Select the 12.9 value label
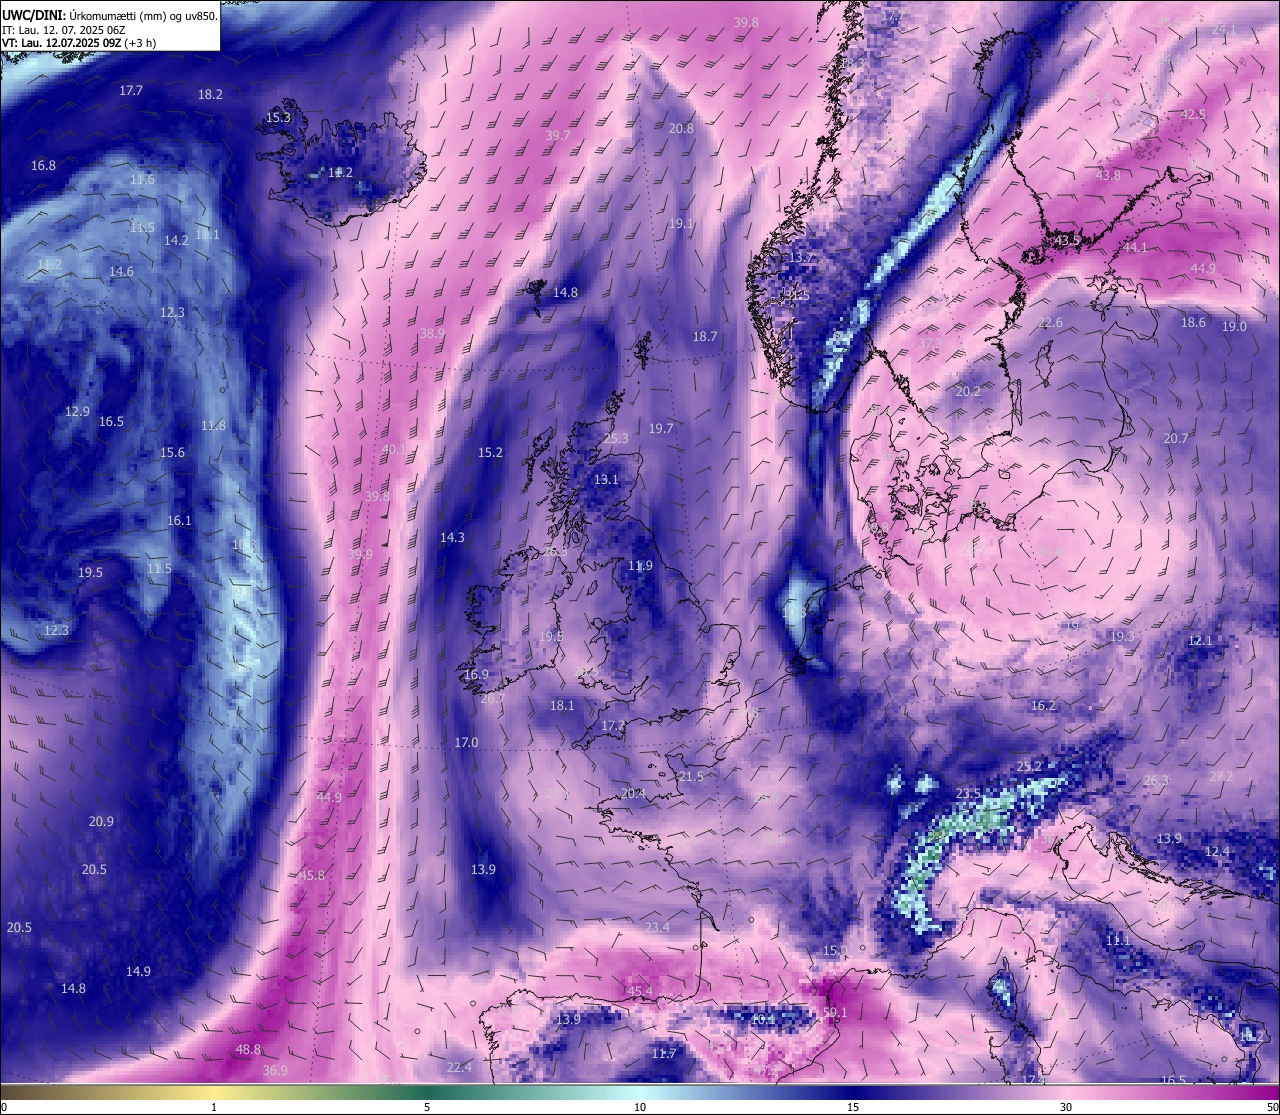This screenshot has height=1115, width=1280. click(77, 411)
